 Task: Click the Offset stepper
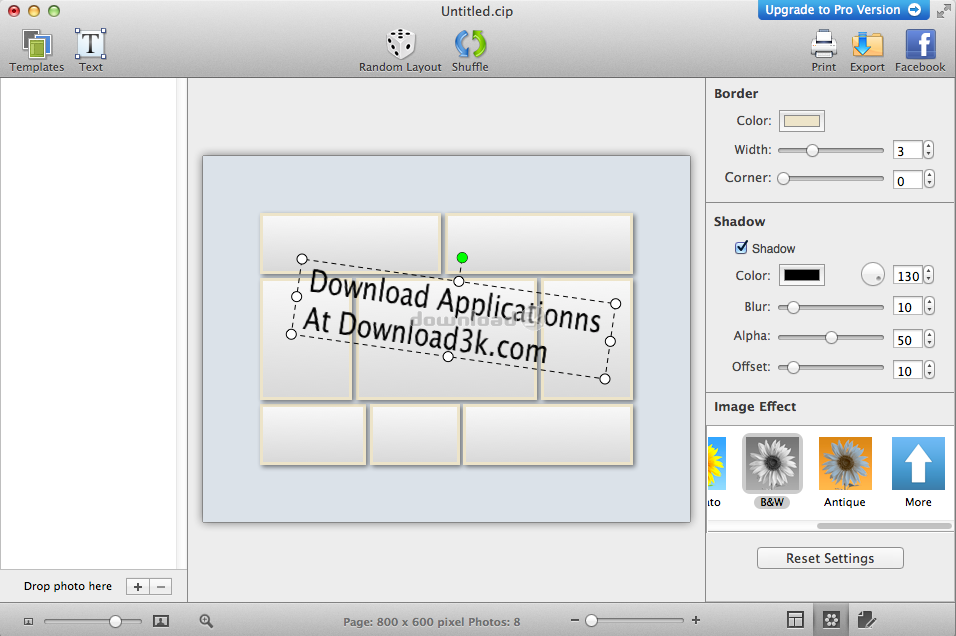(929, 370)
